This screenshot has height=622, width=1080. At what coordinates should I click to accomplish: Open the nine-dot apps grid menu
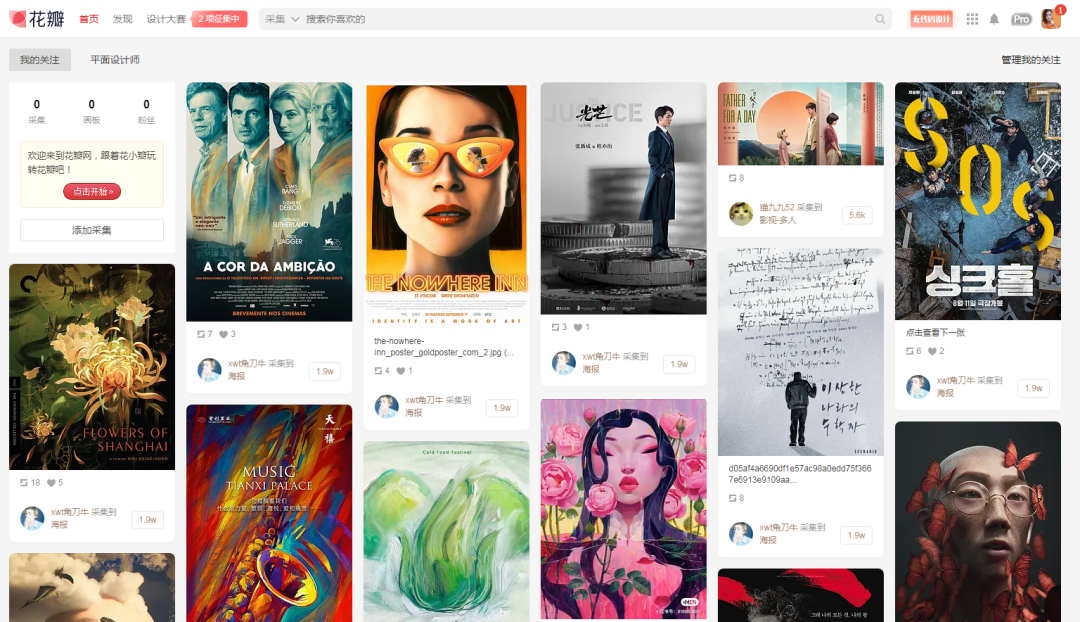[x=972, y=19]
